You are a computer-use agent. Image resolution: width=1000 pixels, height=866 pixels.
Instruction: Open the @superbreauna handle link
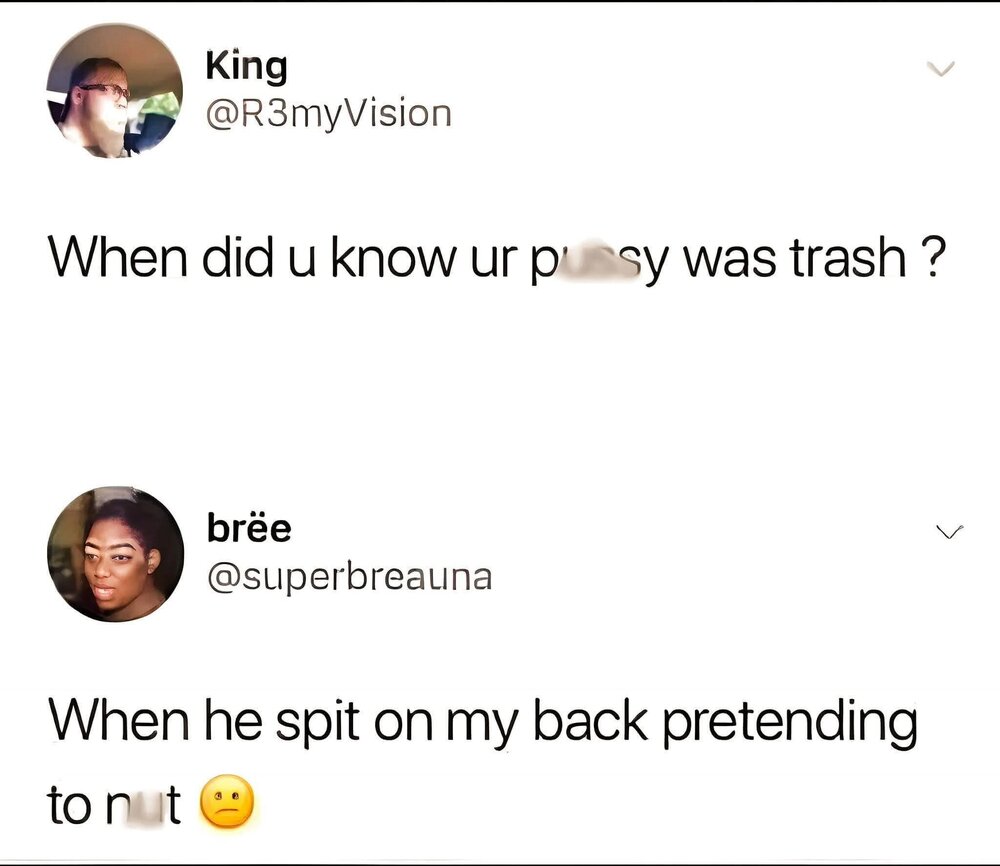point(348,575)
